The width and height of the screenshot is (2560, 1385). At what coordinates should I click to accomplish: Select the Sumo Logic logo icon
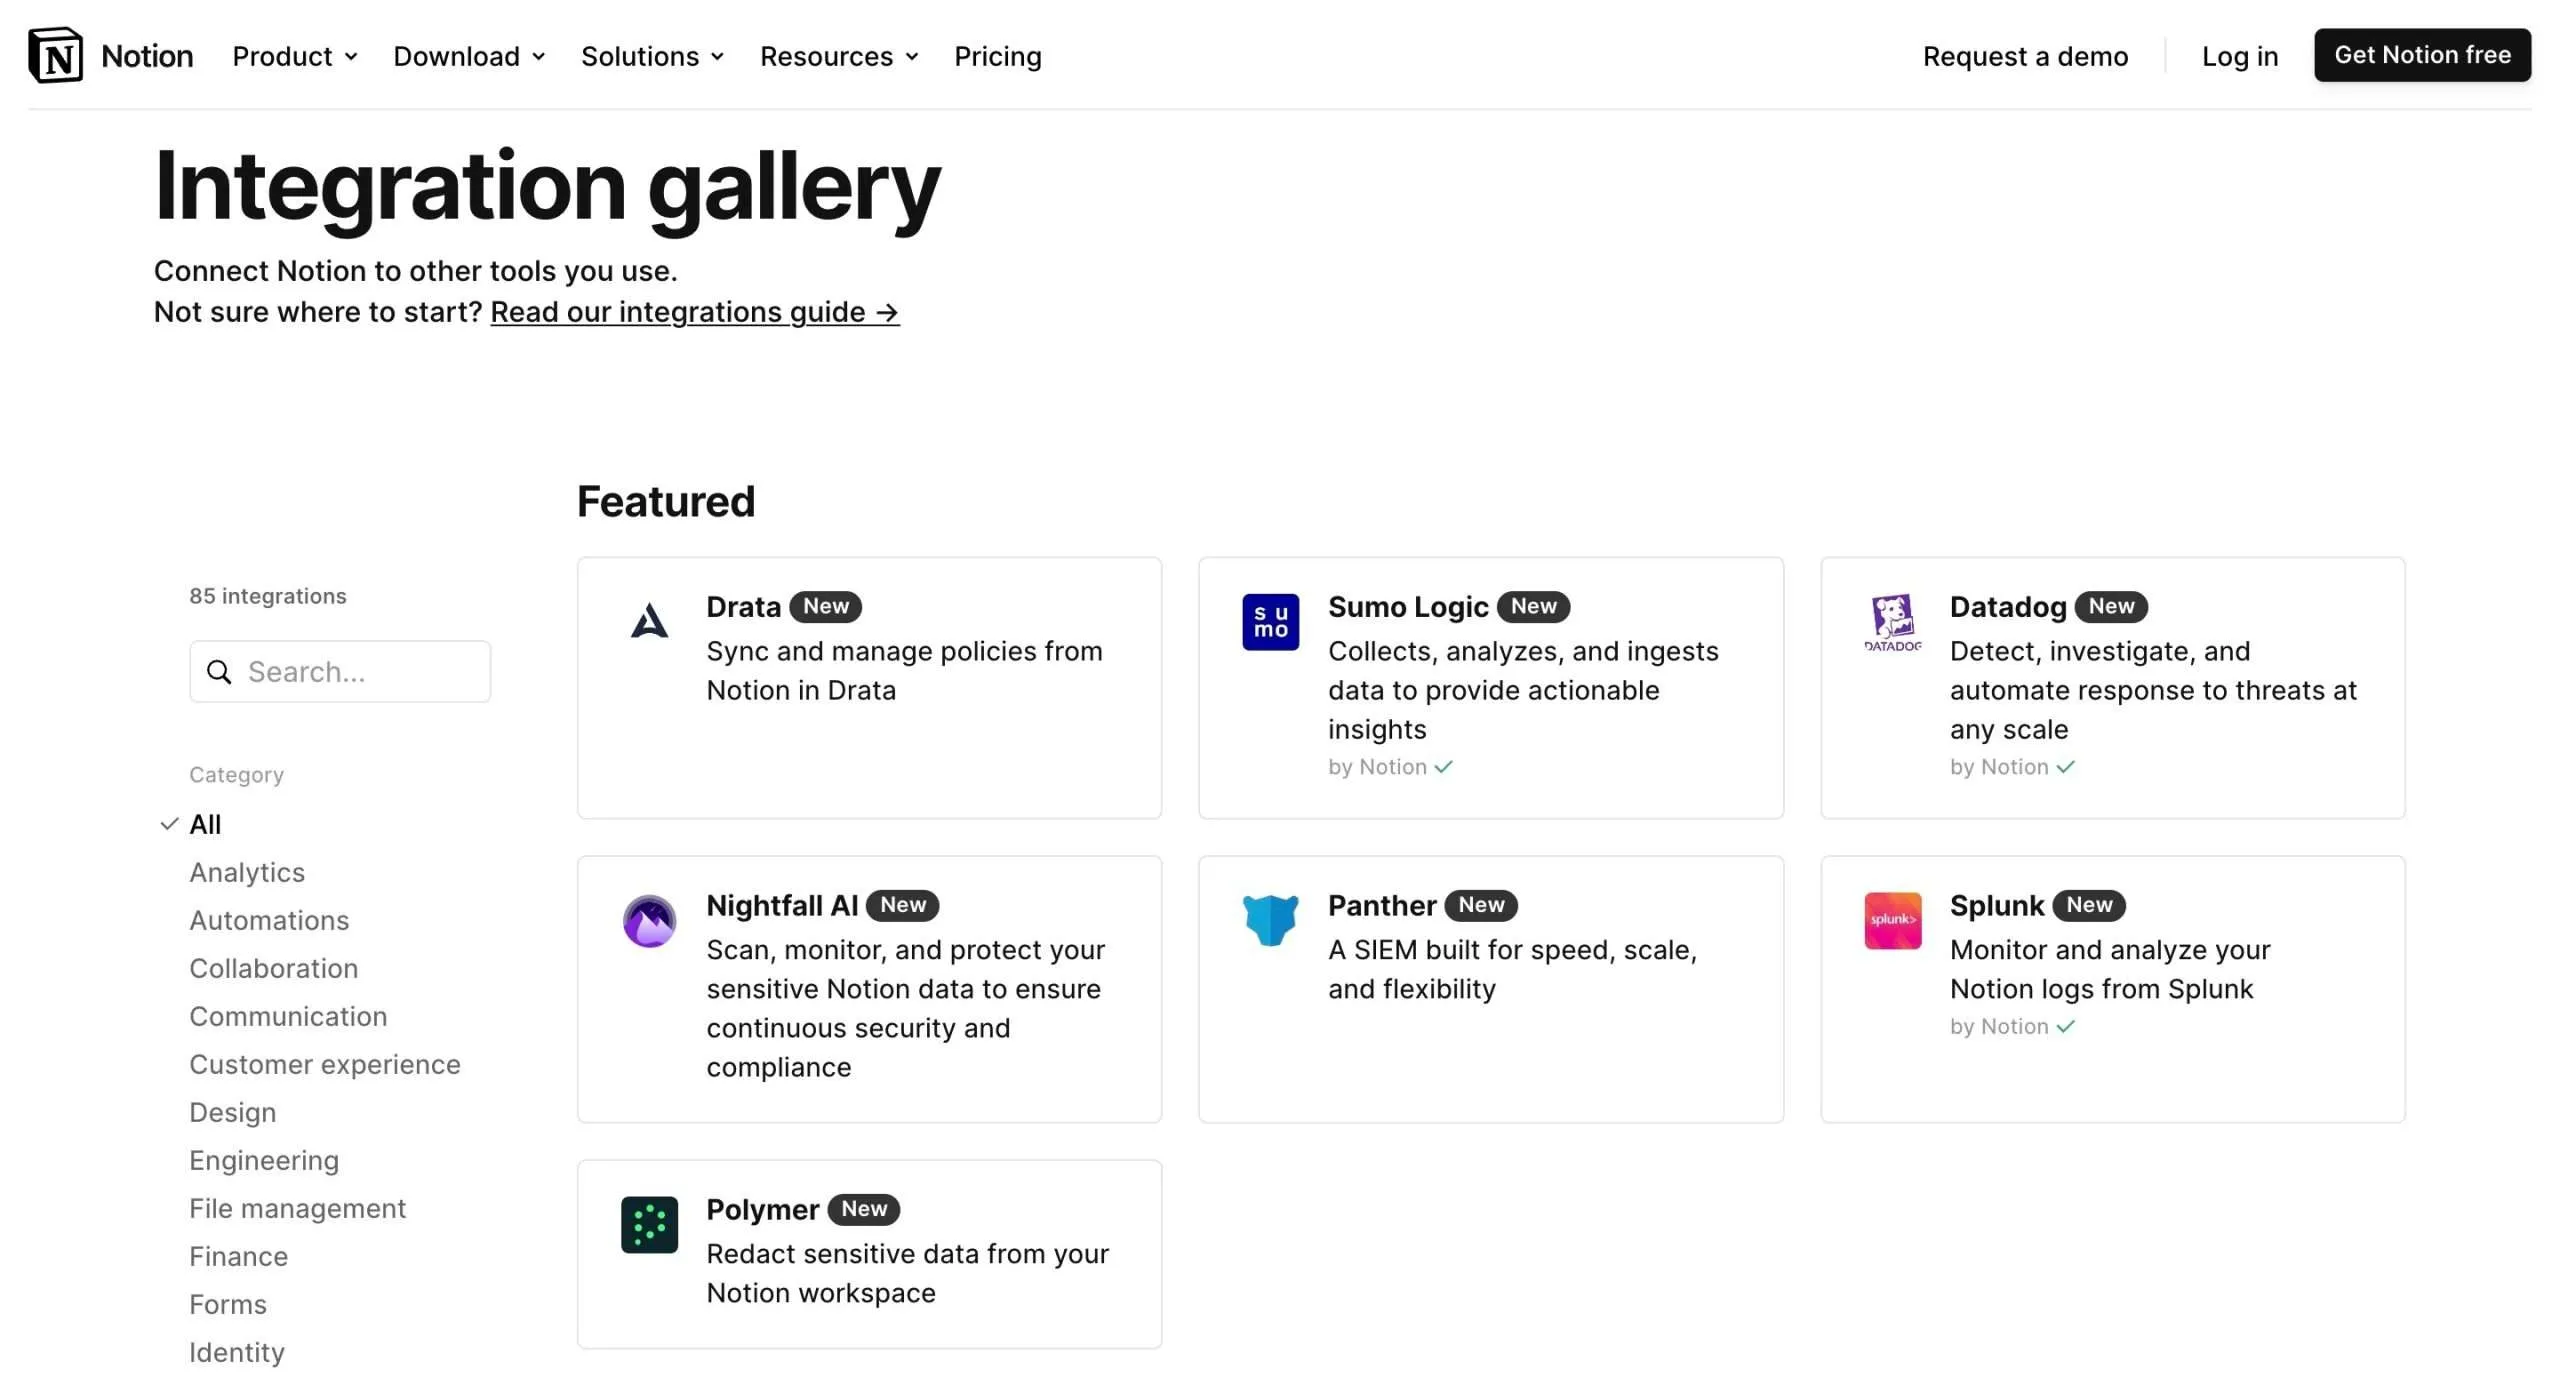point(1270,622)
